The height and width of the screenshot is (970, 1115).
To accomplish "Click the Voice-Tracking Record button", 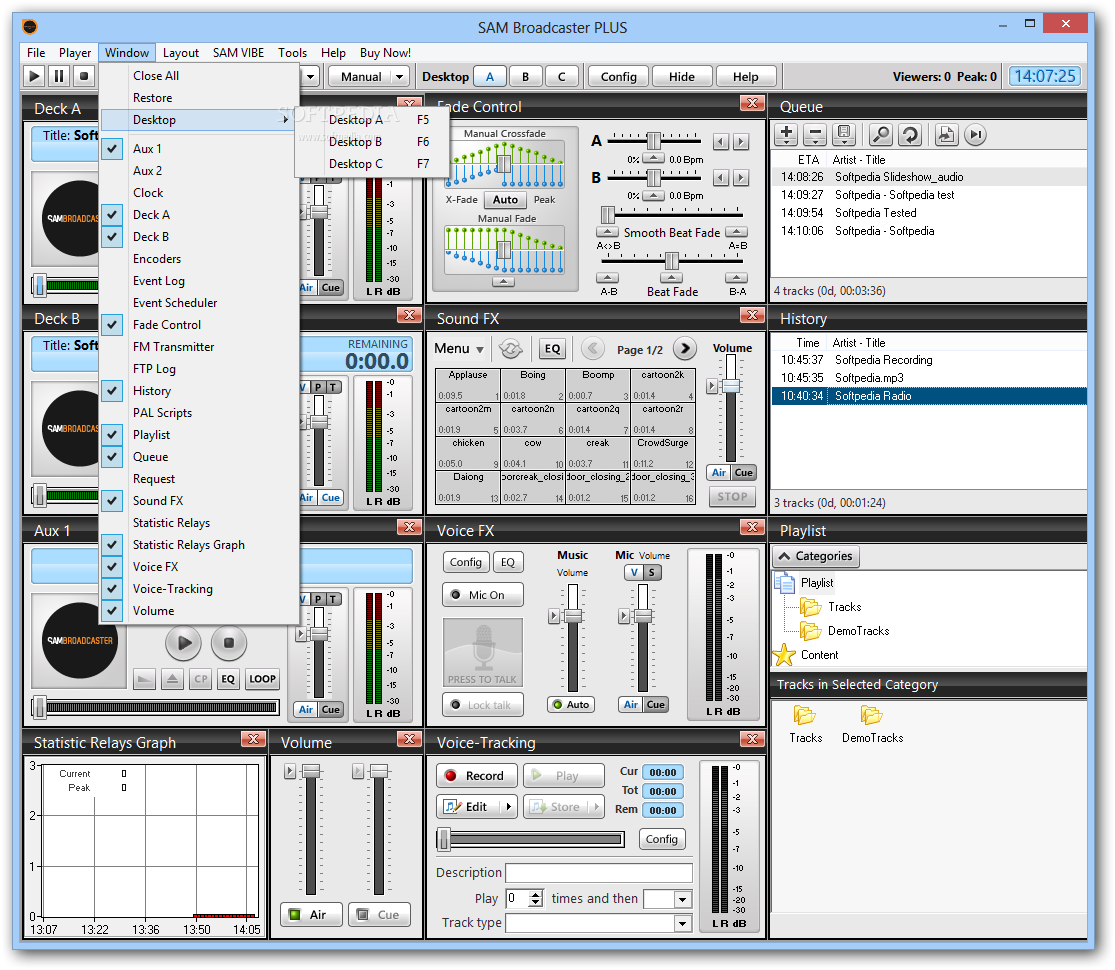I will [x=476, y=776].
